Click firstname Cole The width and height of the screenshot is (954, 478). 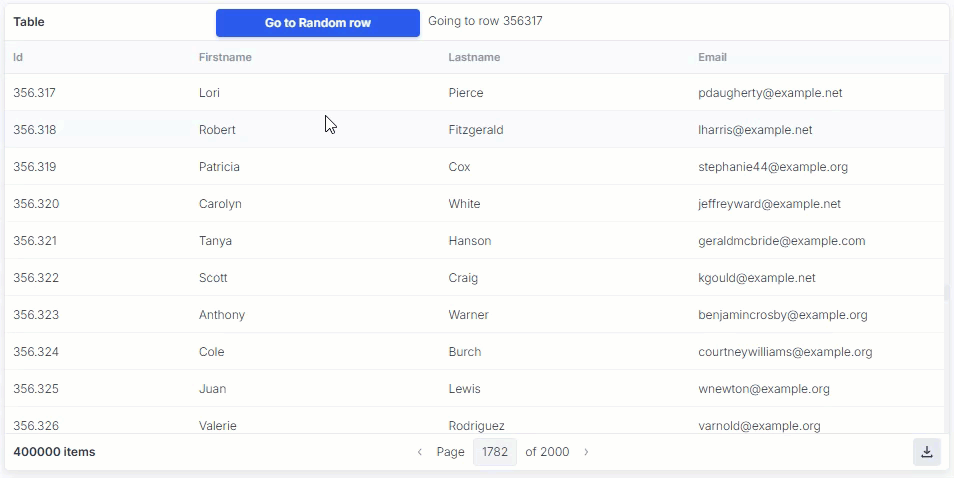coord(212,352)
